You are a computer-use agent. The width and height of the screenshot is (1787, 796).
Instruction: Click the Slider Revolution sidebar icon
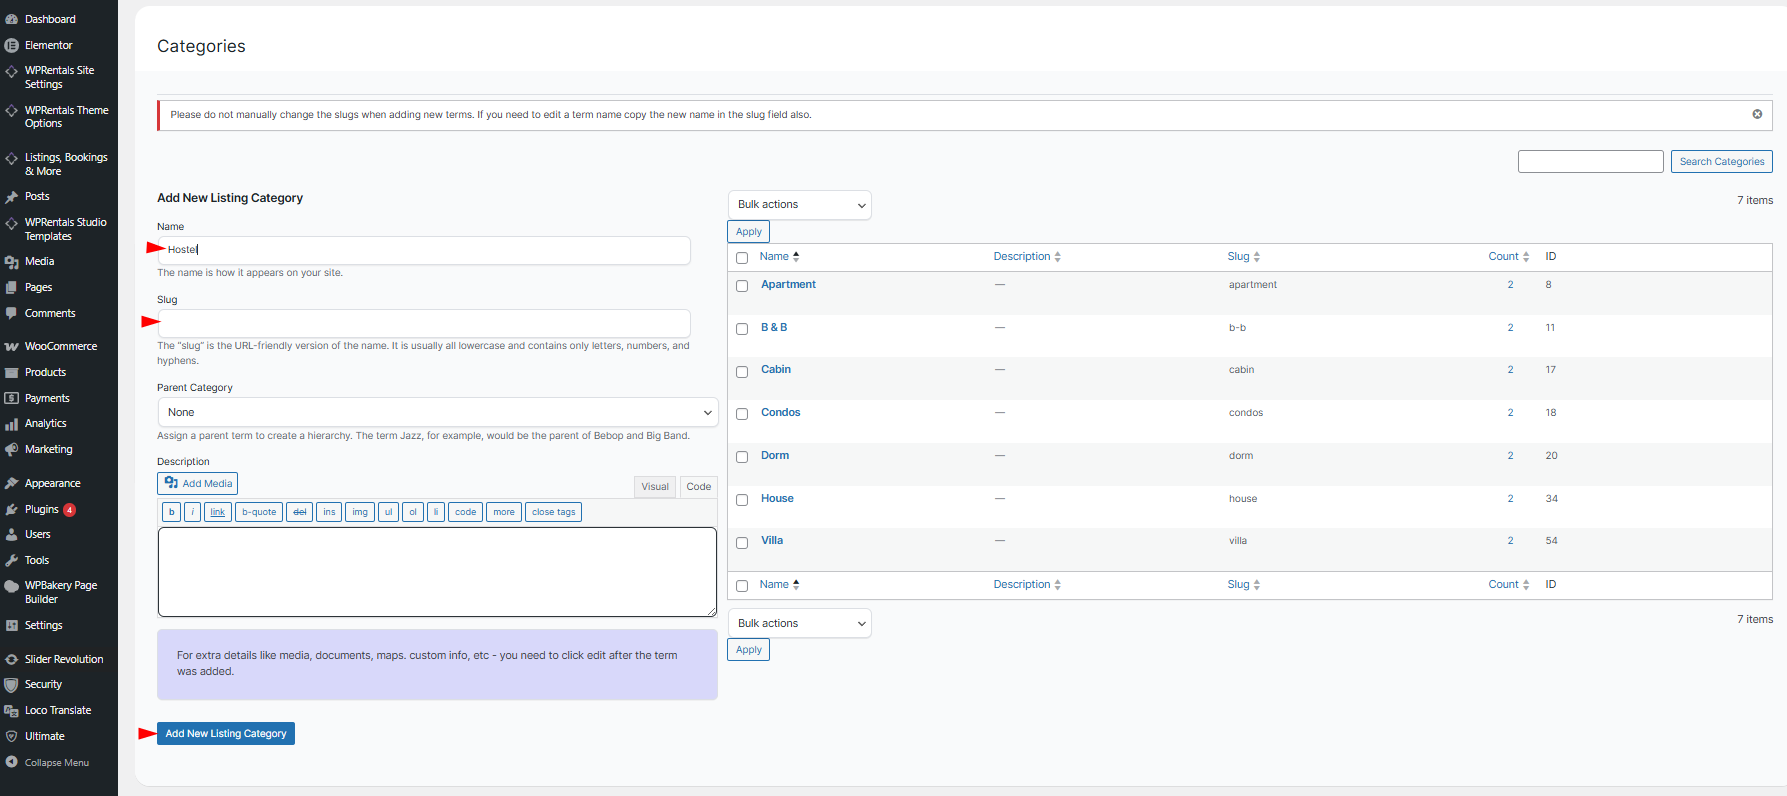pyautogui.click(x=12, y=660)
